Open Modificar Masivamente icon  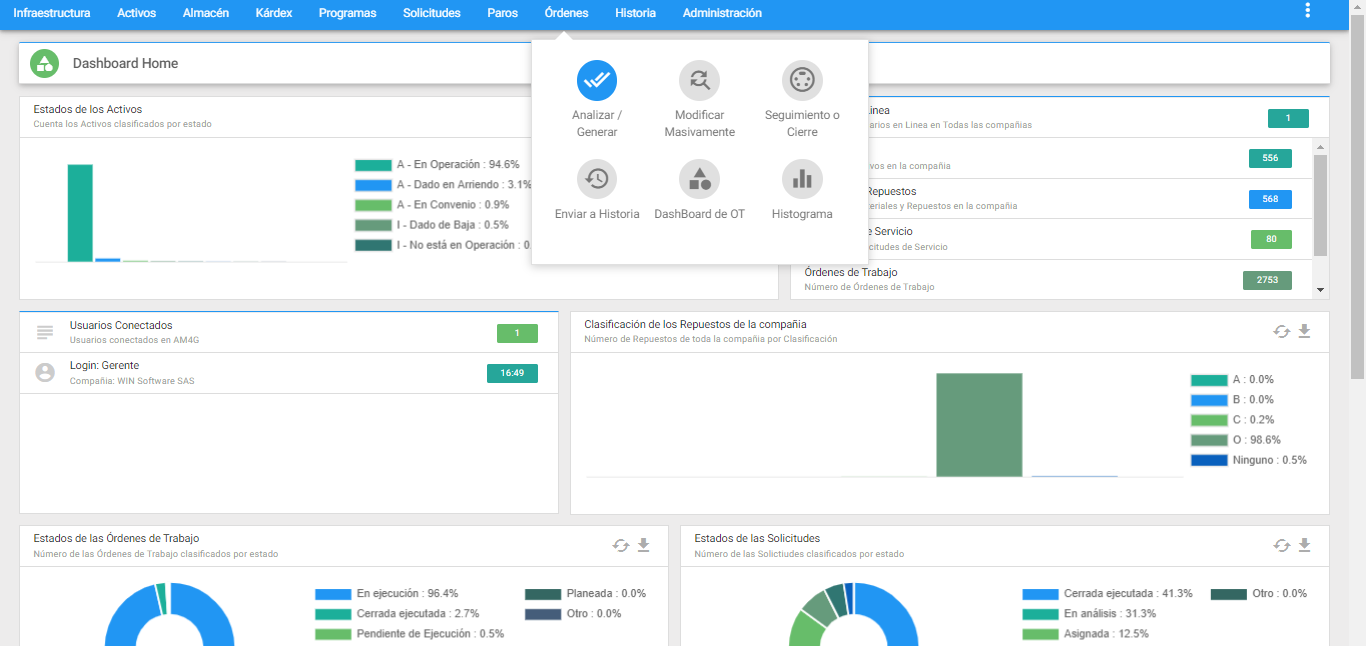coord(699,80)
